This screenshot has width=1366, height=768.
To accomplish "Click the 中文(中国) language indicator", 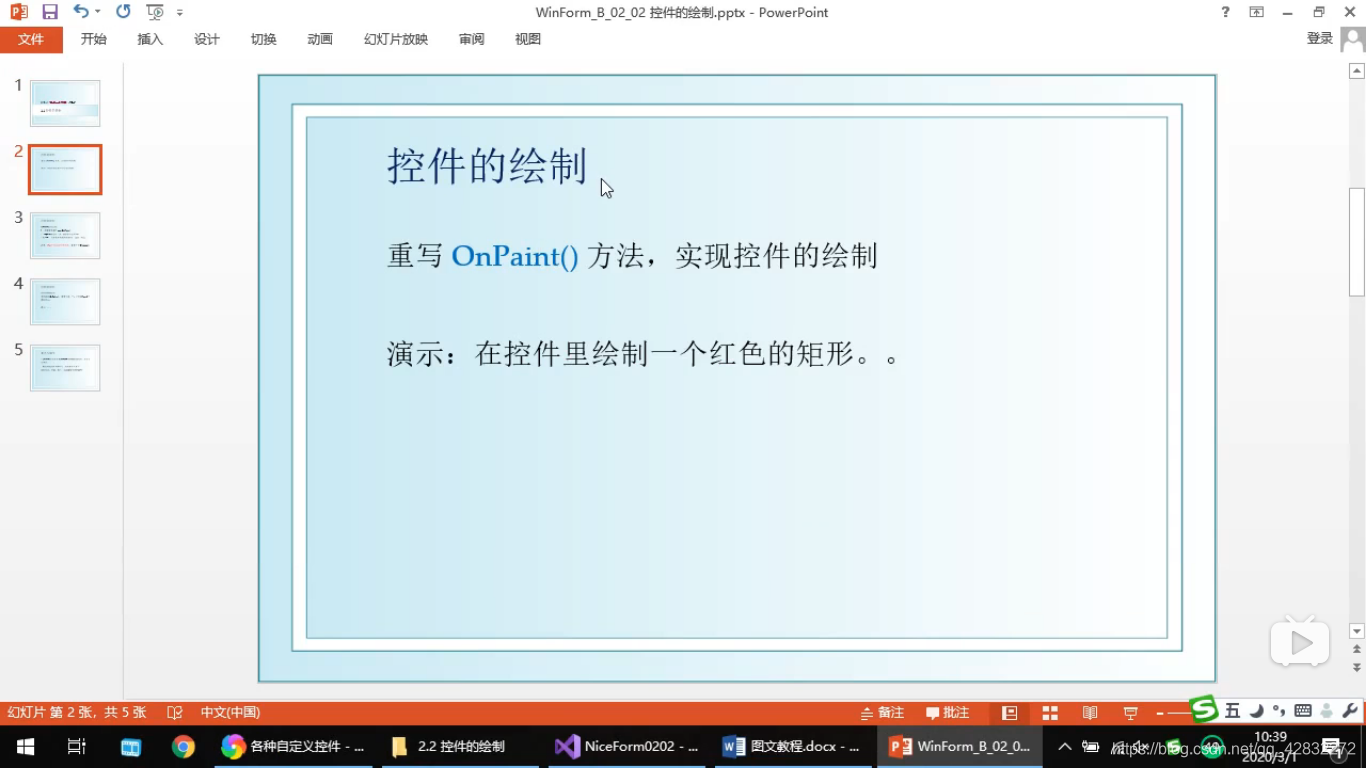I will [230, 713].
